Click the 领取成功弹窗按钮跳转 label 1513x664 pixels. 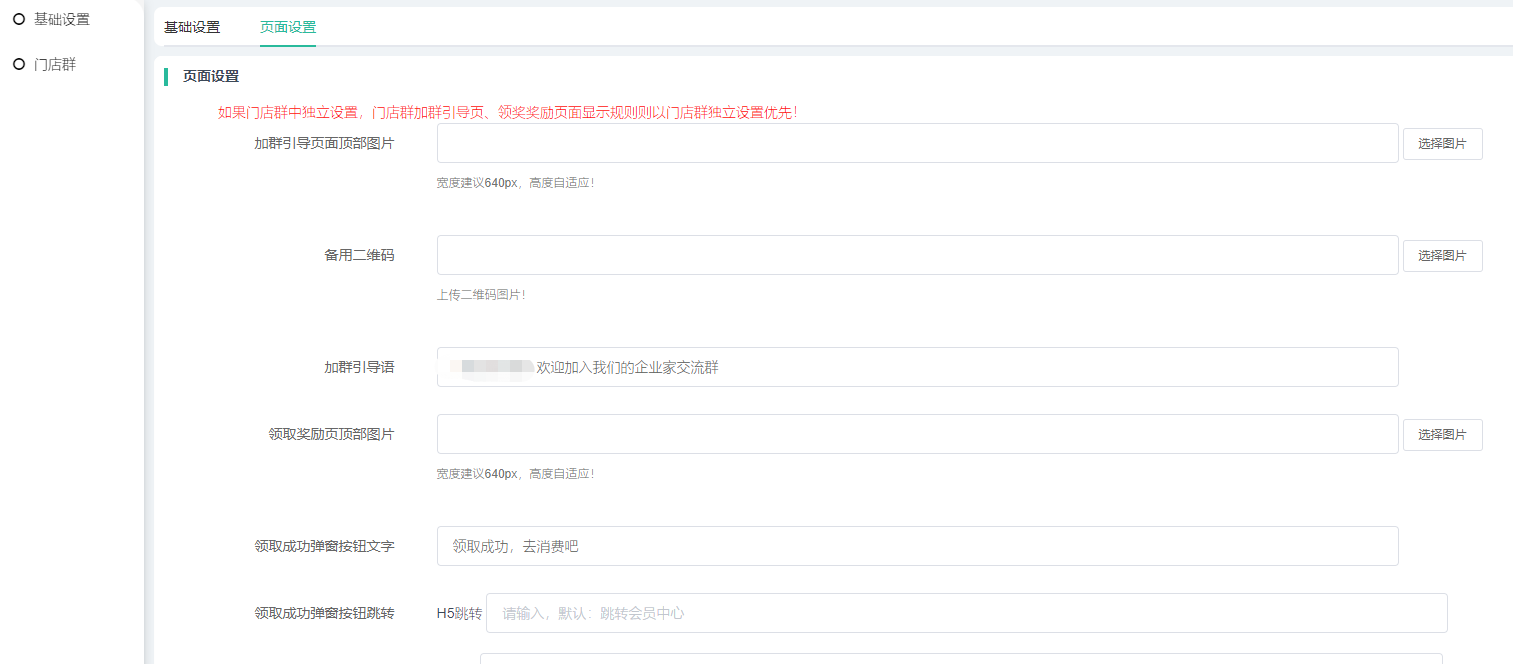click(324, 613)
